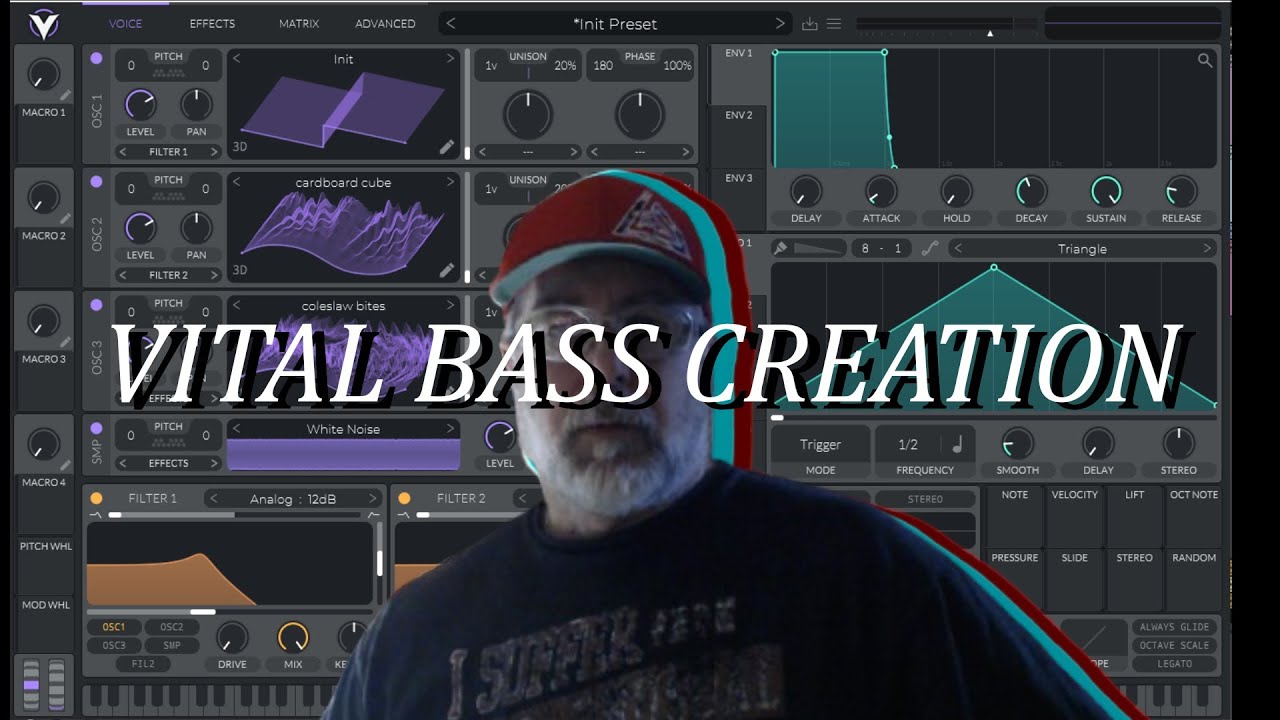Adjust the Macro 1 knob

point(43,75)
